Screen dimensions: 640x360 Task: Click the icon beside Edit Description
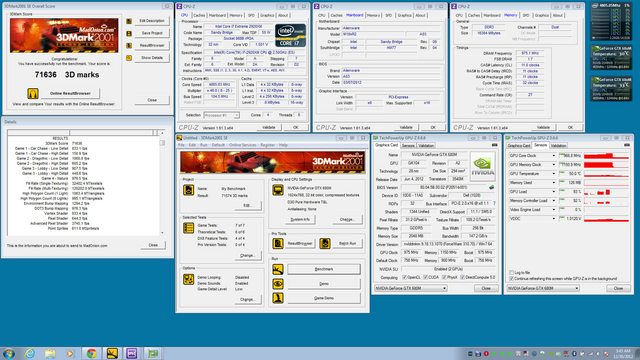[x=129, y=21]
